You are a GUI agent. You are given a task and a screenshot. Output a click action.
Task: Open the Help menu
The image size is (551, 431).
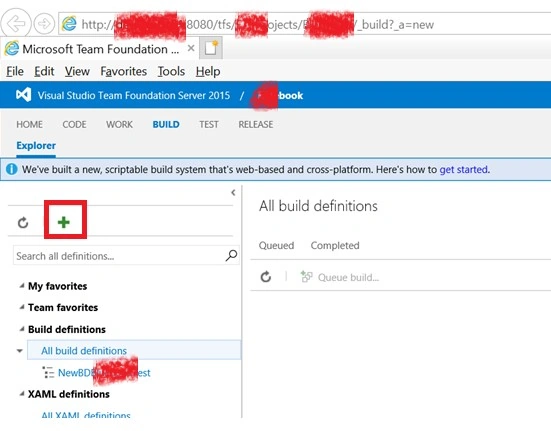coord(208,71)
